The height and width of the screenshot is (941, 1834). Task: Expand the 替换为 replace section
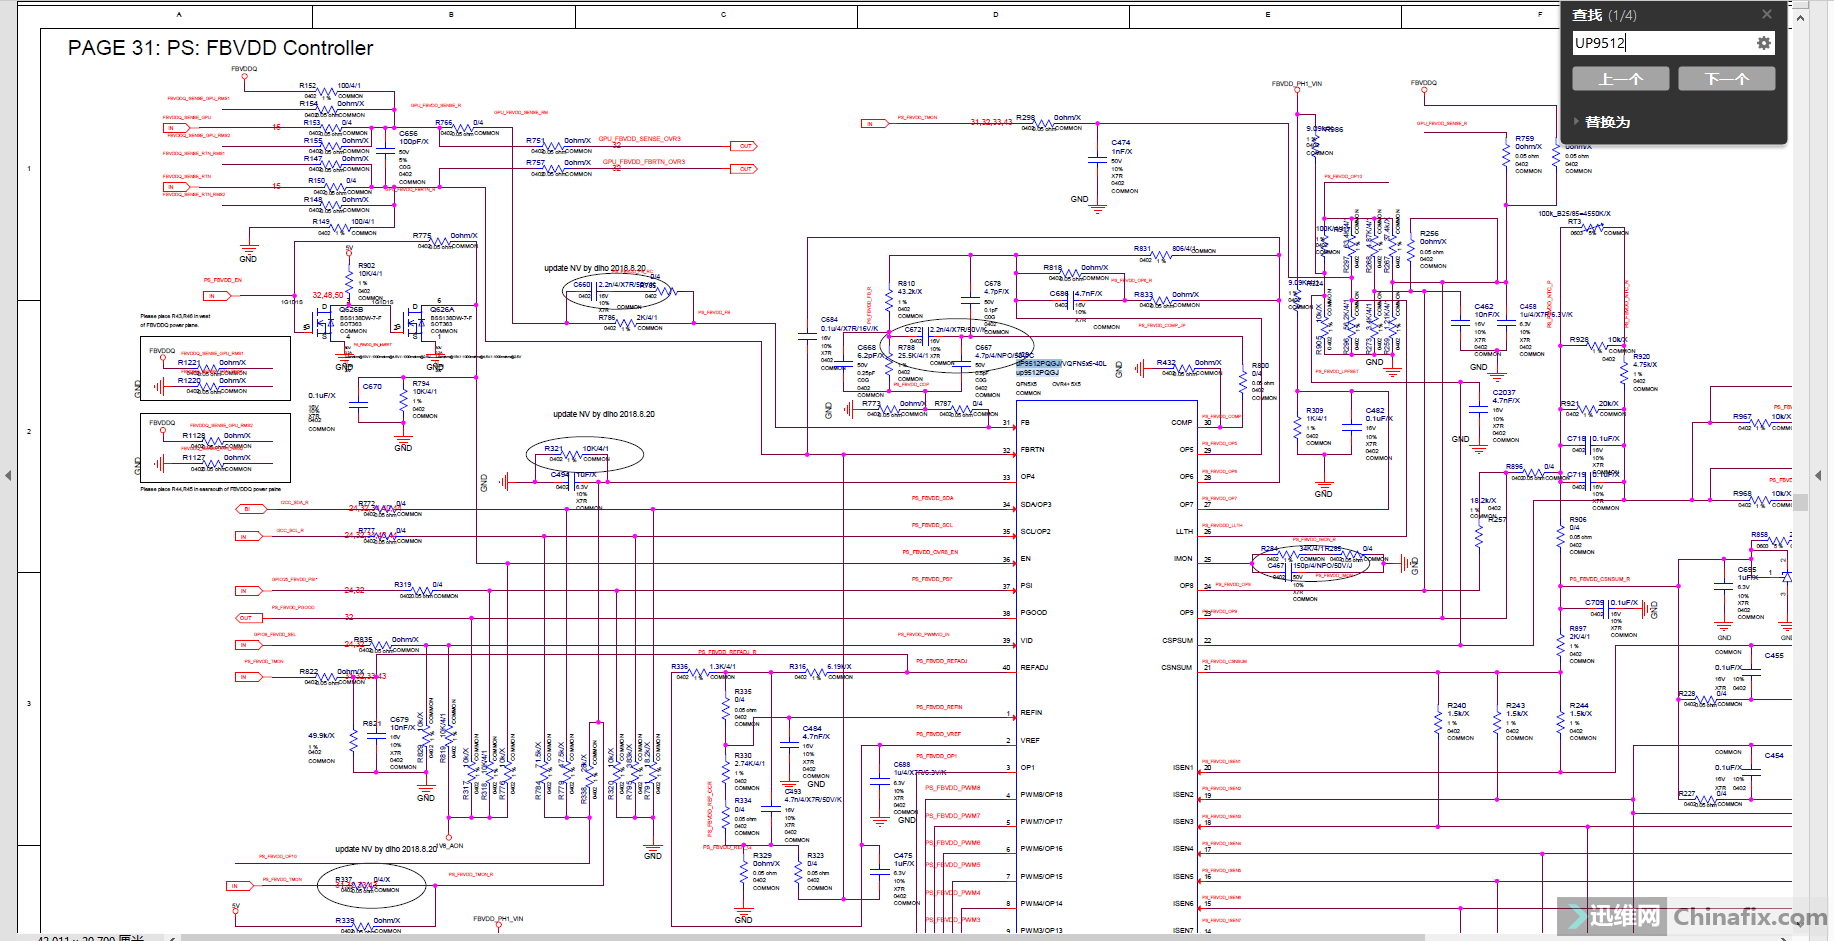(x=1606, y=122)
